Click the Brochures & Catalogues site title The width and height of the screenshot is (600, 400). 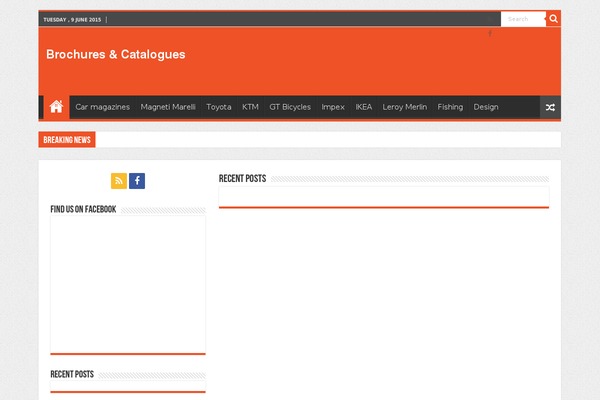(116, 54)
